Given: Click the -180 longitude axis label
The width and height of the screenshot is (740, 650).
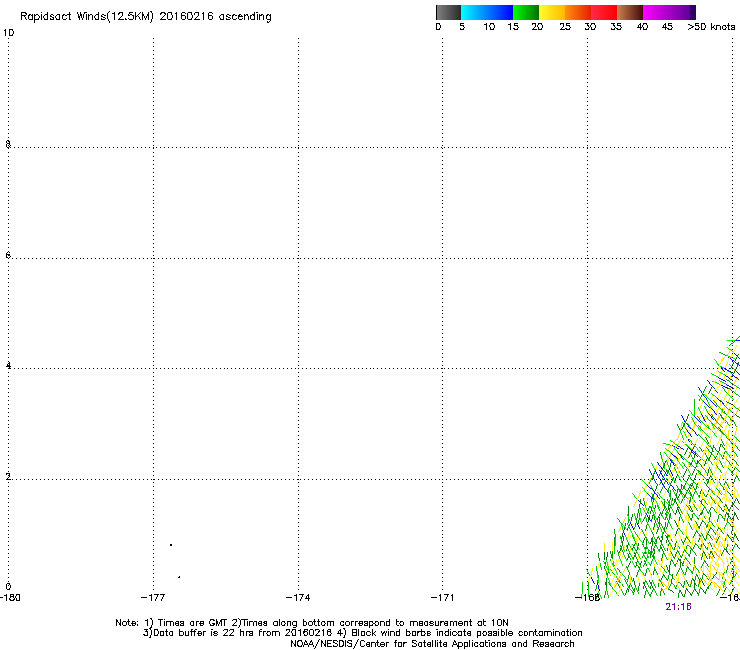Looking at the screenshot, I should (x=10, y=598).
